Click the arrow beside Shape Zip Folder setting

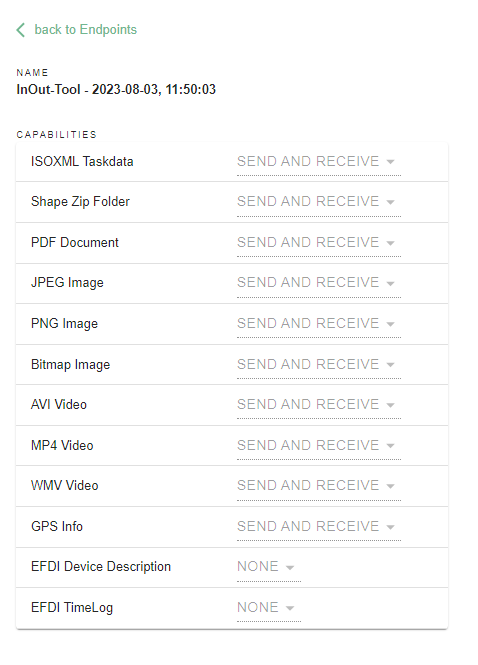pos(390,202)
